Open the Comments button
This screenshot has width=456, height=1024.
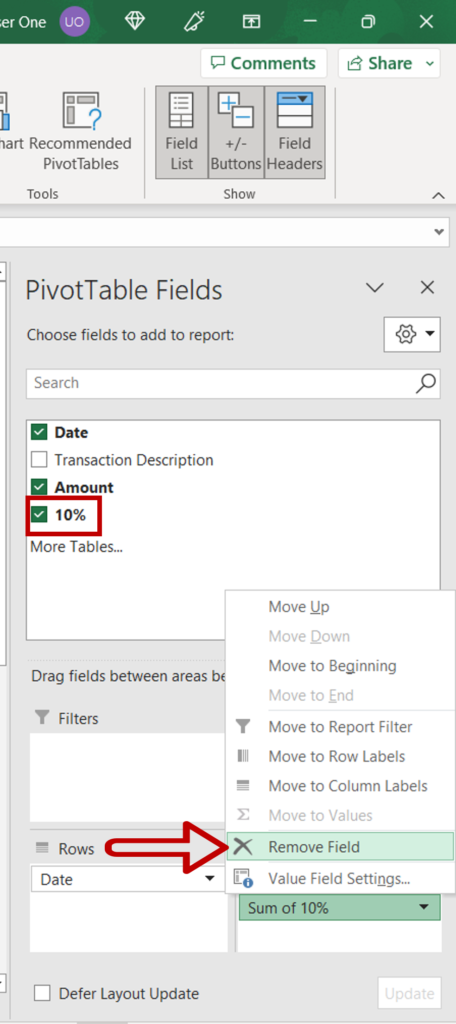click(x=264, y=63)
